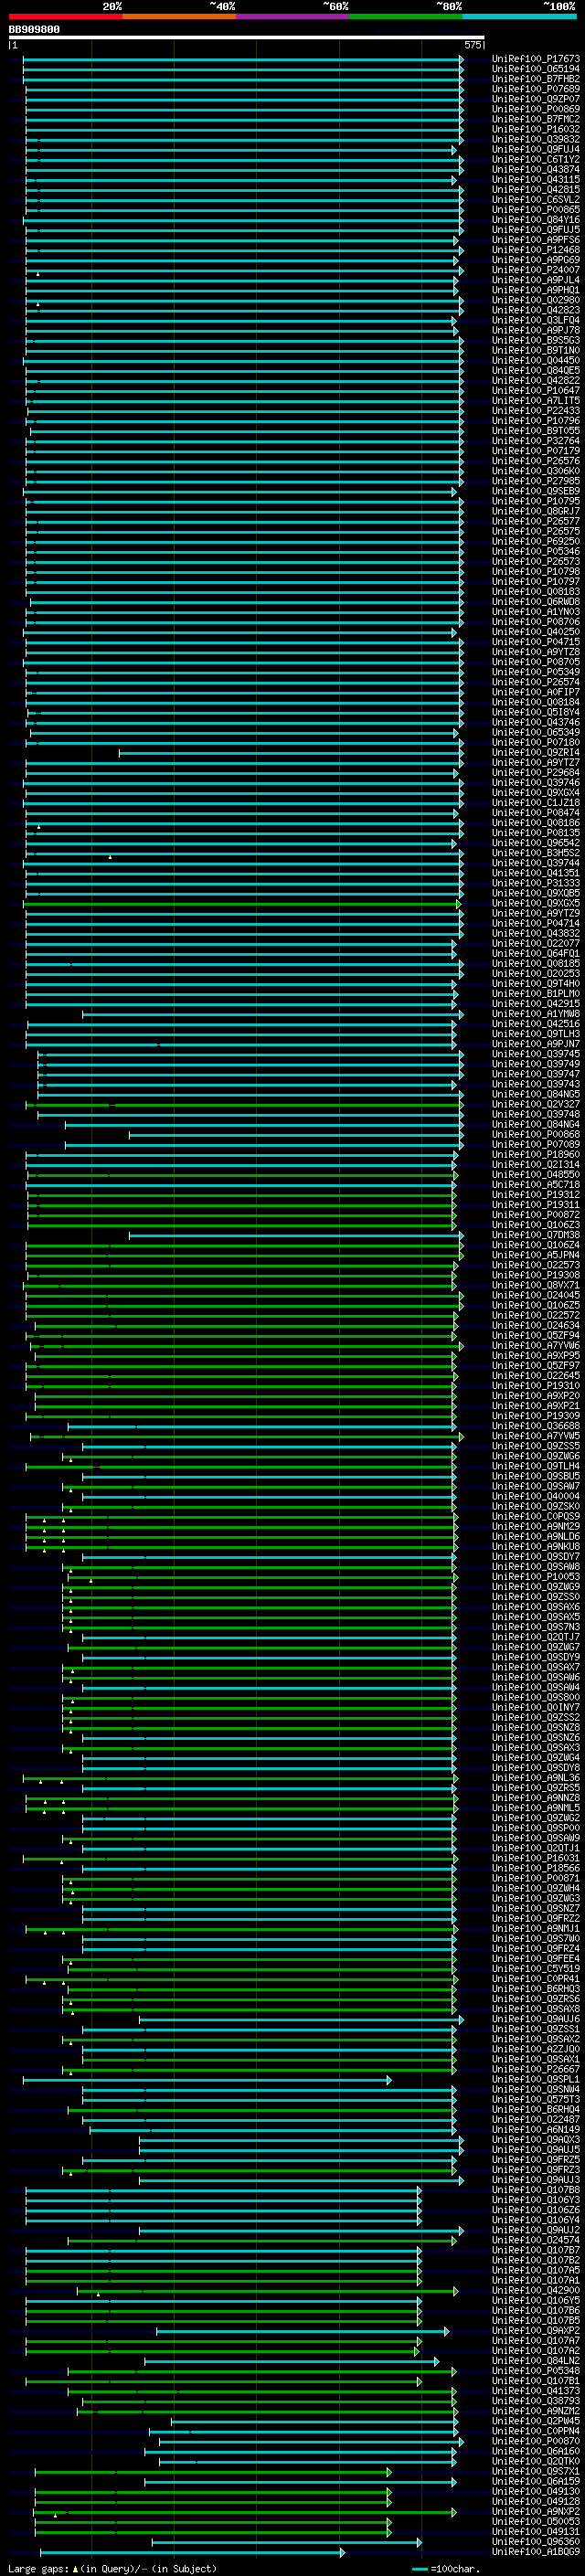The width and height of the screenshot is (585, 2576).
Task: Click label UniRef100_Q84LN2
Action: click(x=536, y=2360)
